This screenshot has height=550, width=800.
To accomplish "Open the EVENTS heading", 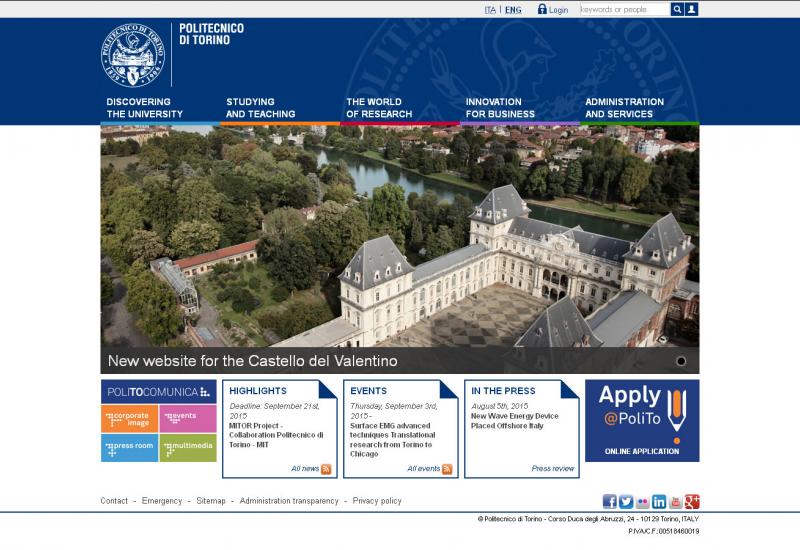I will [368, 391].
